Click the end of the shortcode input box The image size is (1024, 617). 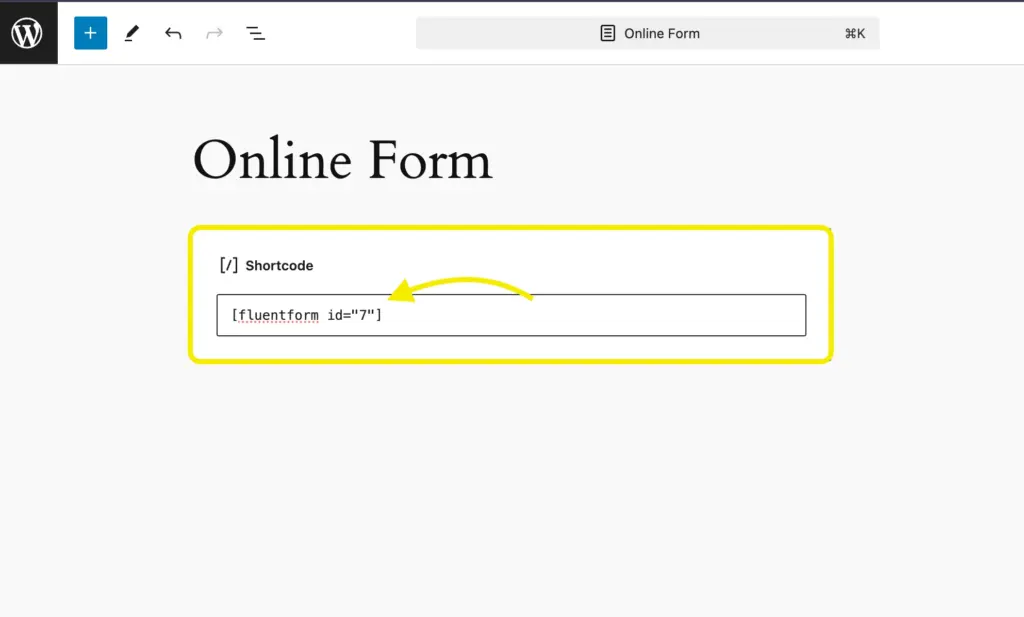point(780,315)
